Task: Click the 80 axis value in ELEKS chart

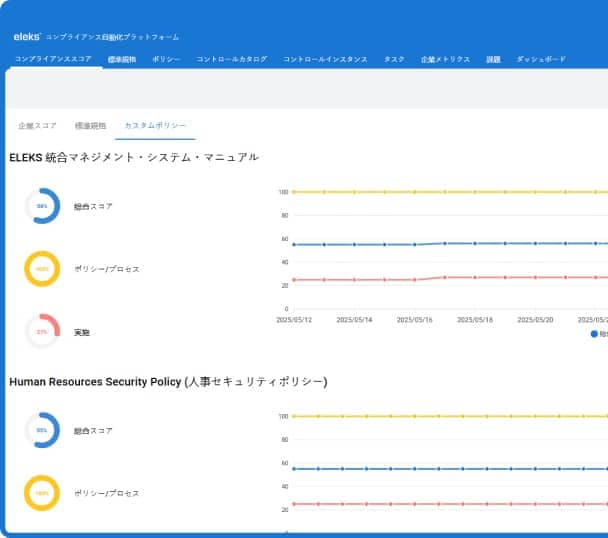Action: 285,215
